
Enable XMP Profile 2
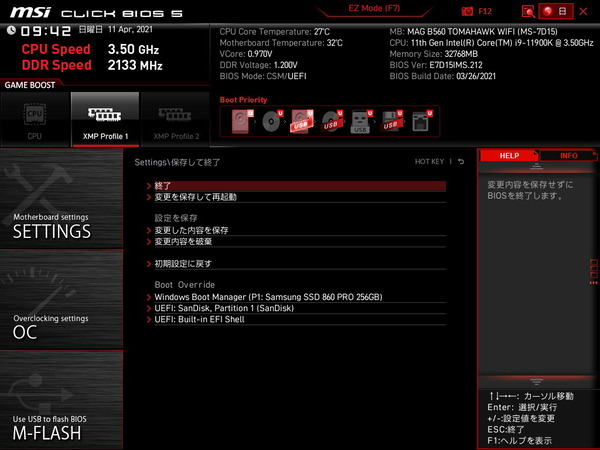(x=175, y=119)
